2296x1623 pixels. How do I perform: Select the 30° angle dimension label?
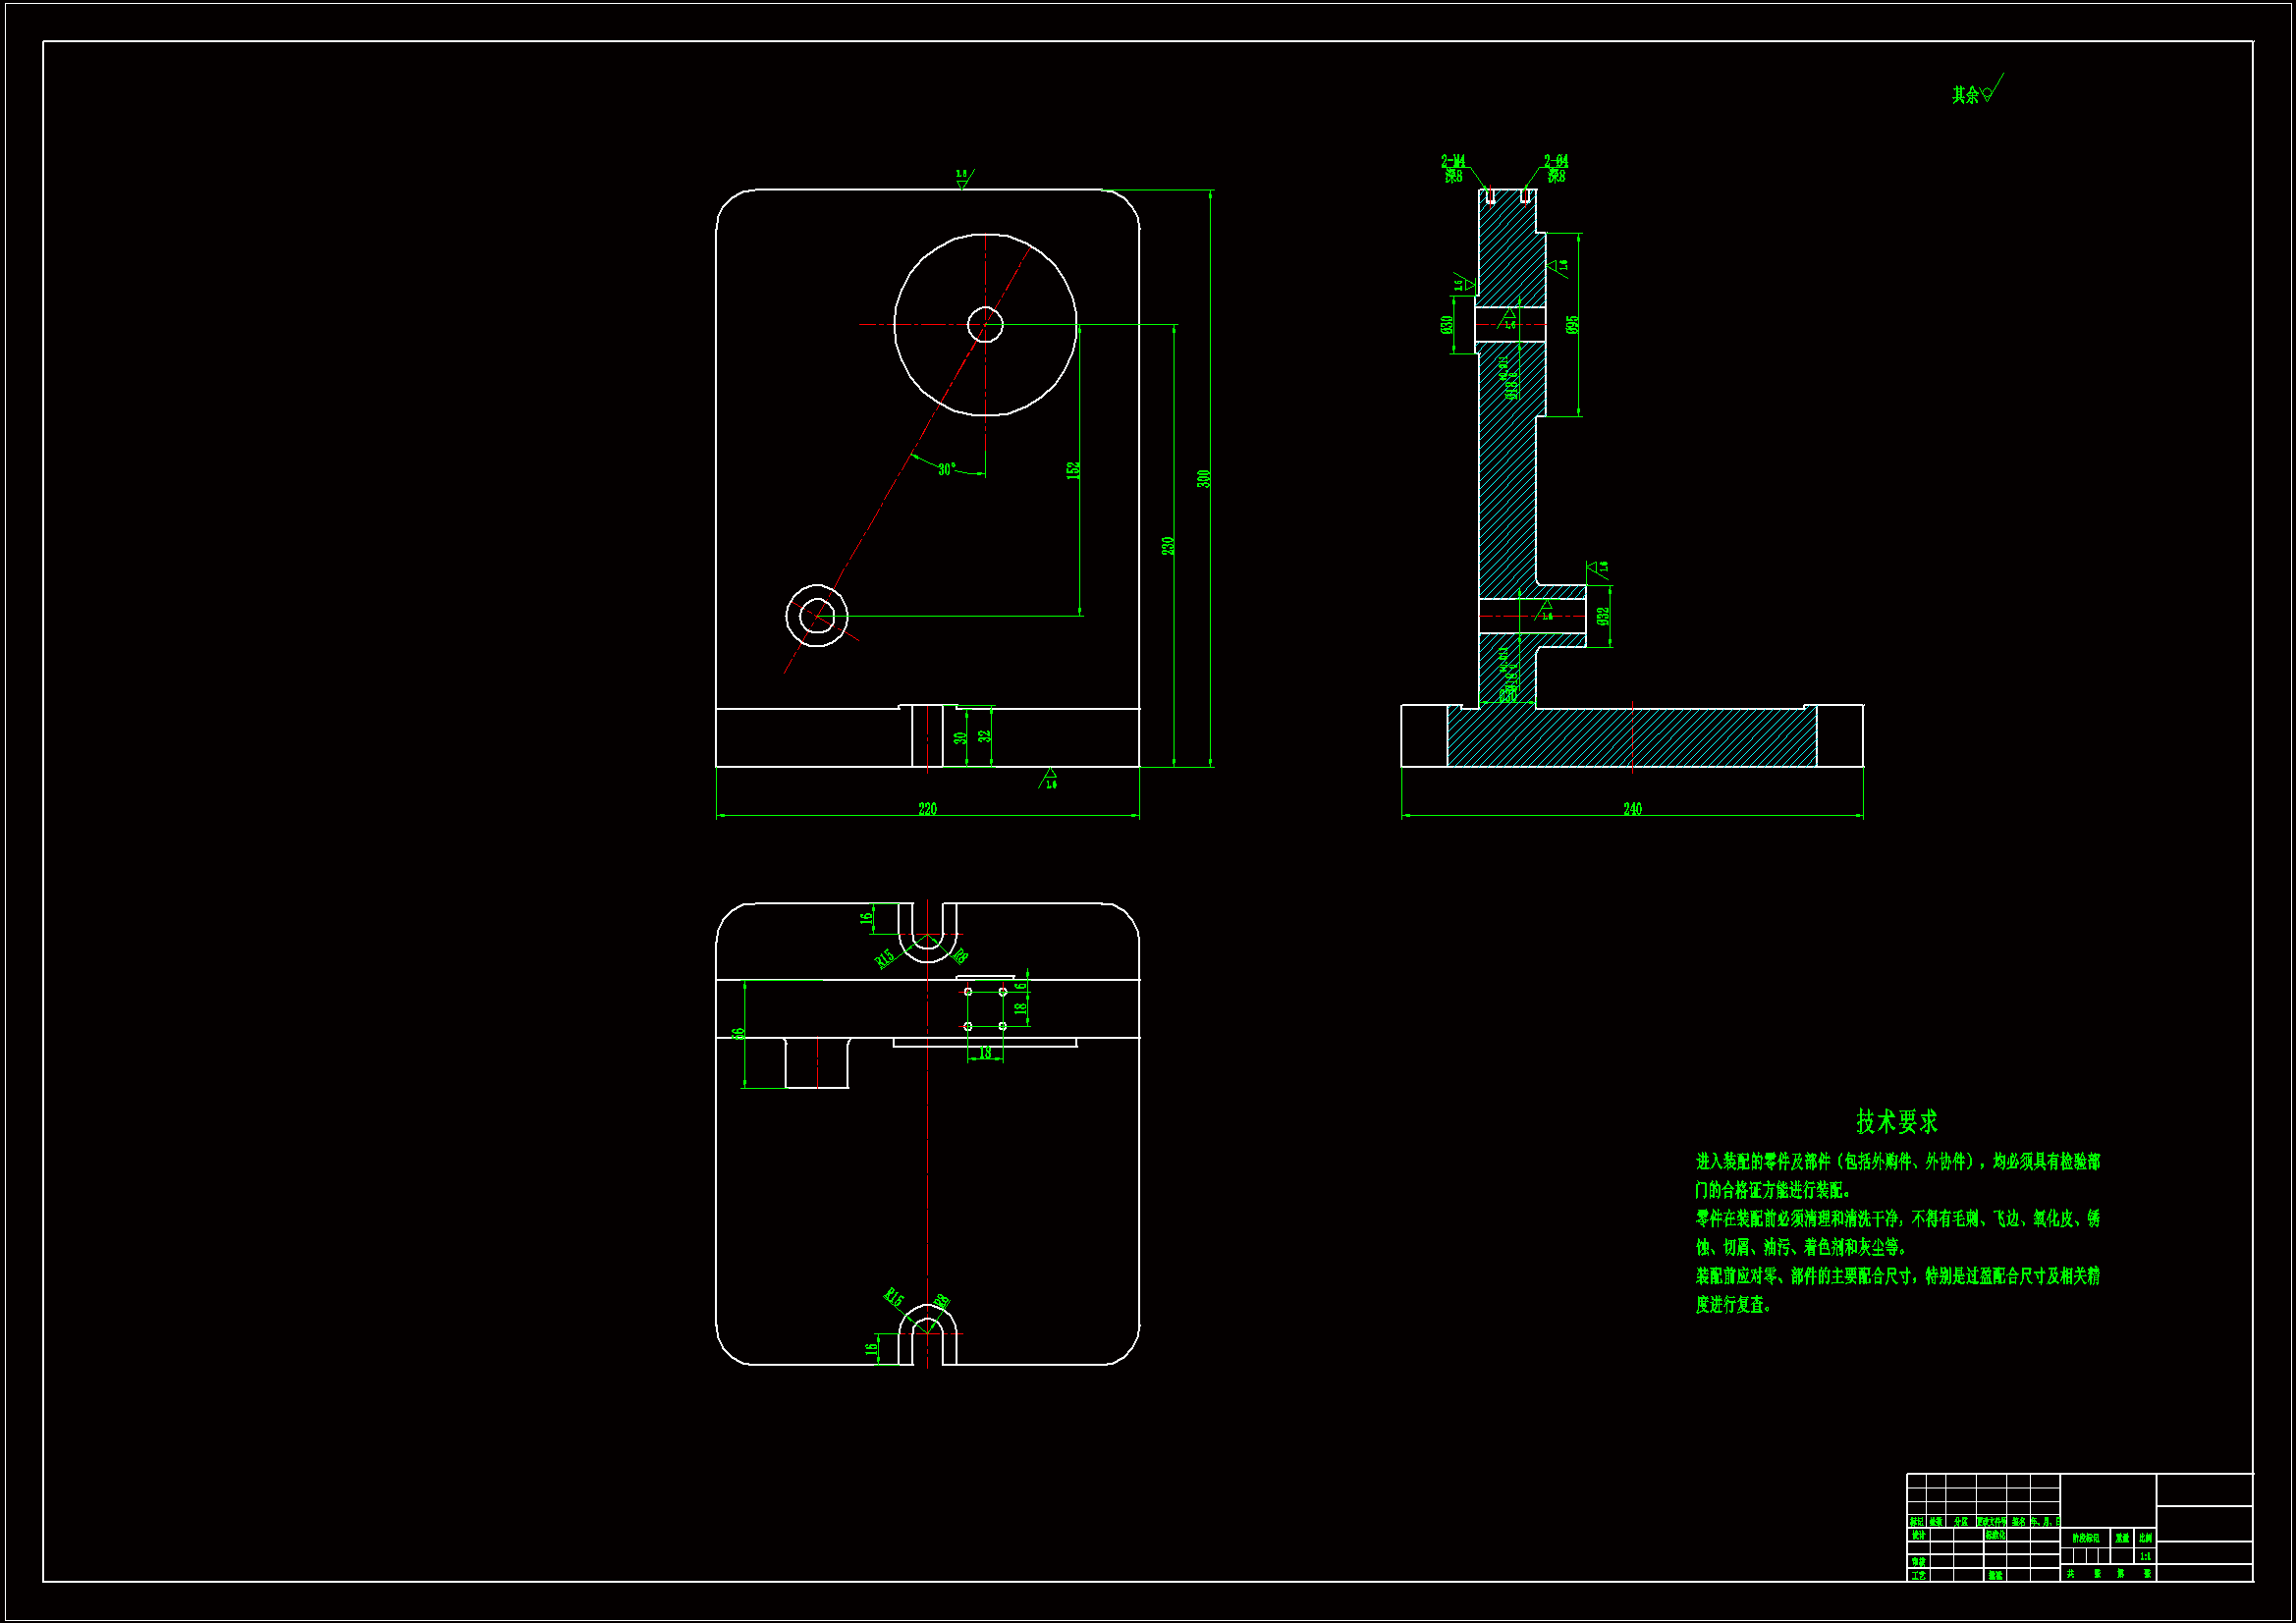pos(946,469)
